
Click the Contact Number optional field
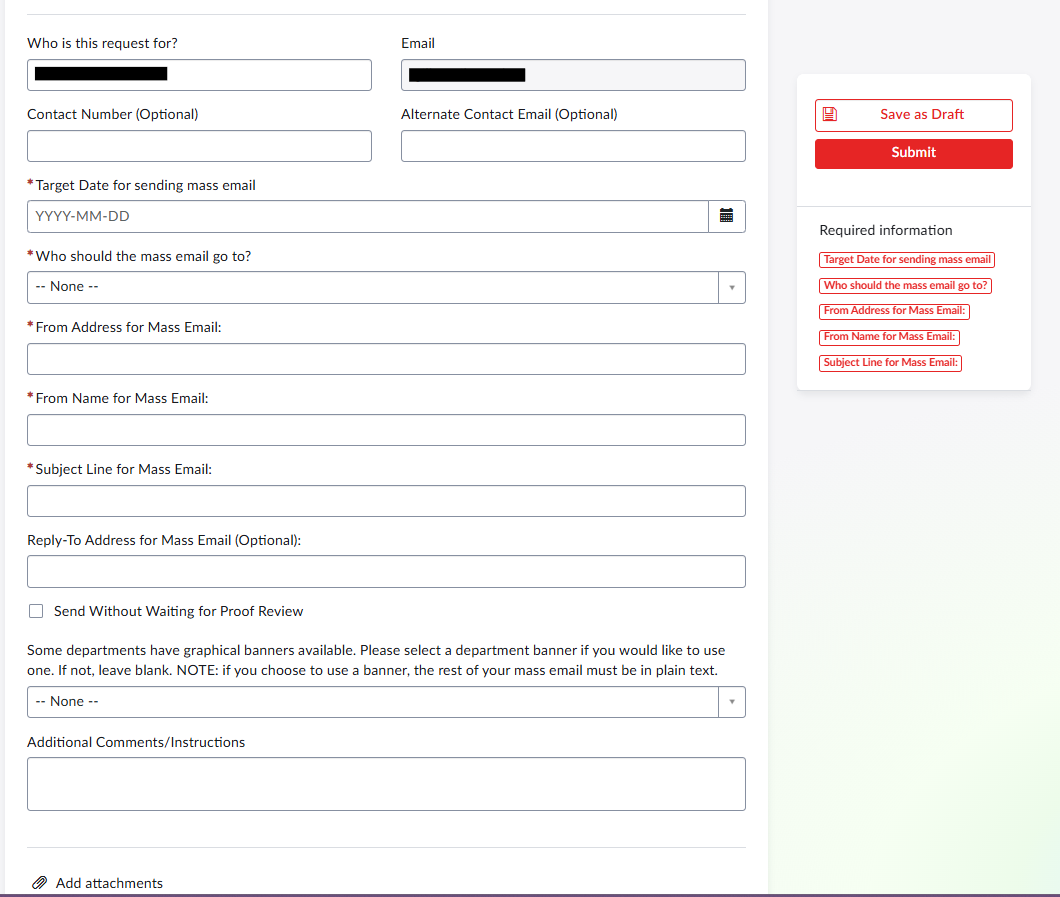(199, 146)
